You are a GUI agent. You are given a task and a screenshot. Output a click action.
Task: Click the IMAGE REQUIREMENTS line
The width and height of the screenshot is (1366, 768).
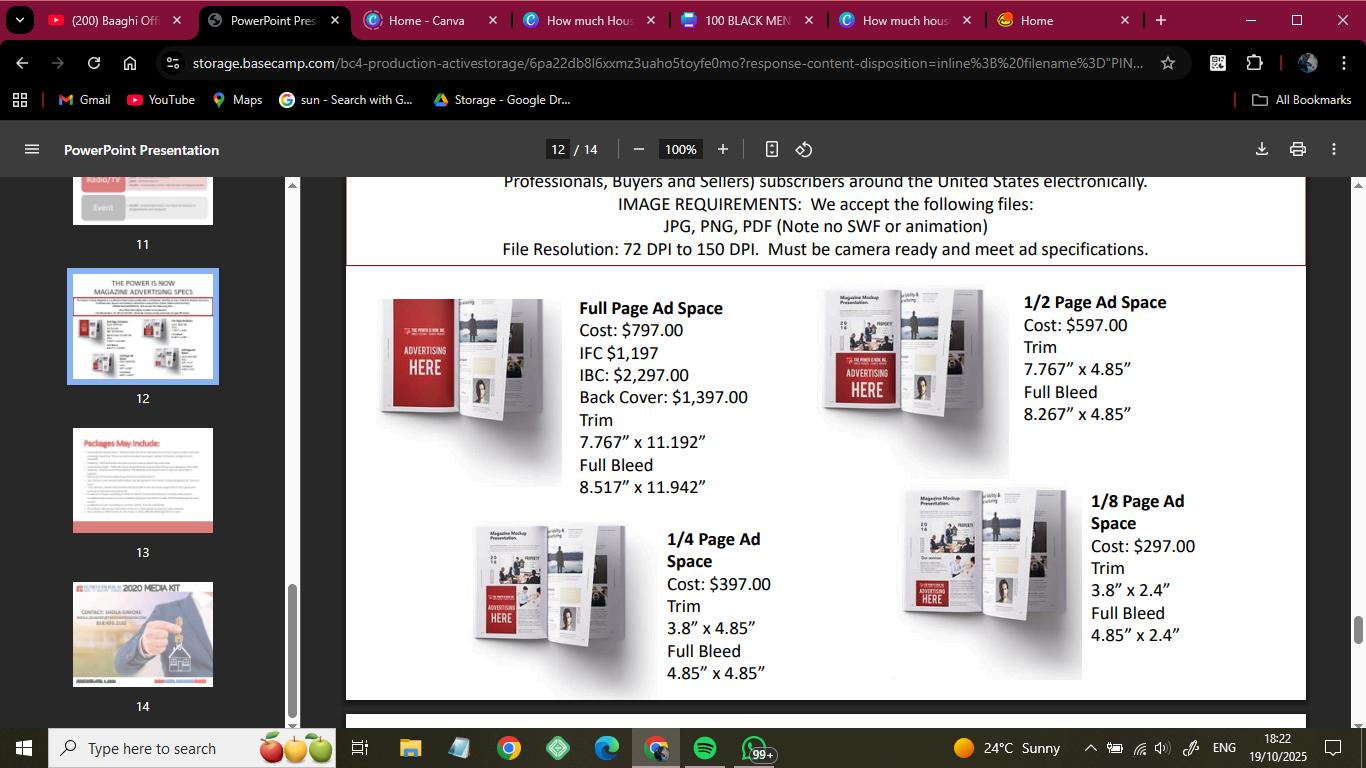pyautogui.click(x=826, y=204)
